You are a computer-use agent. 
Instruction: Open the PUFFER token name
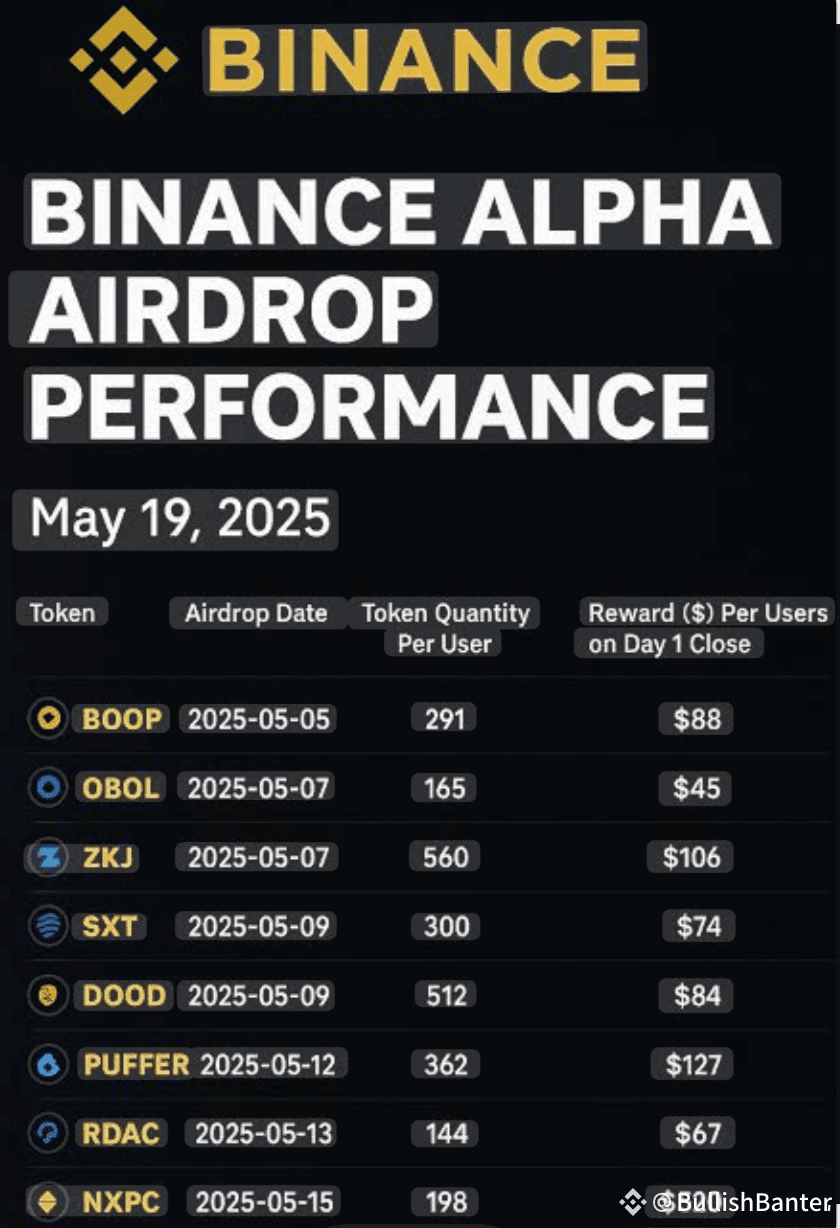(x=136, y=1064)
